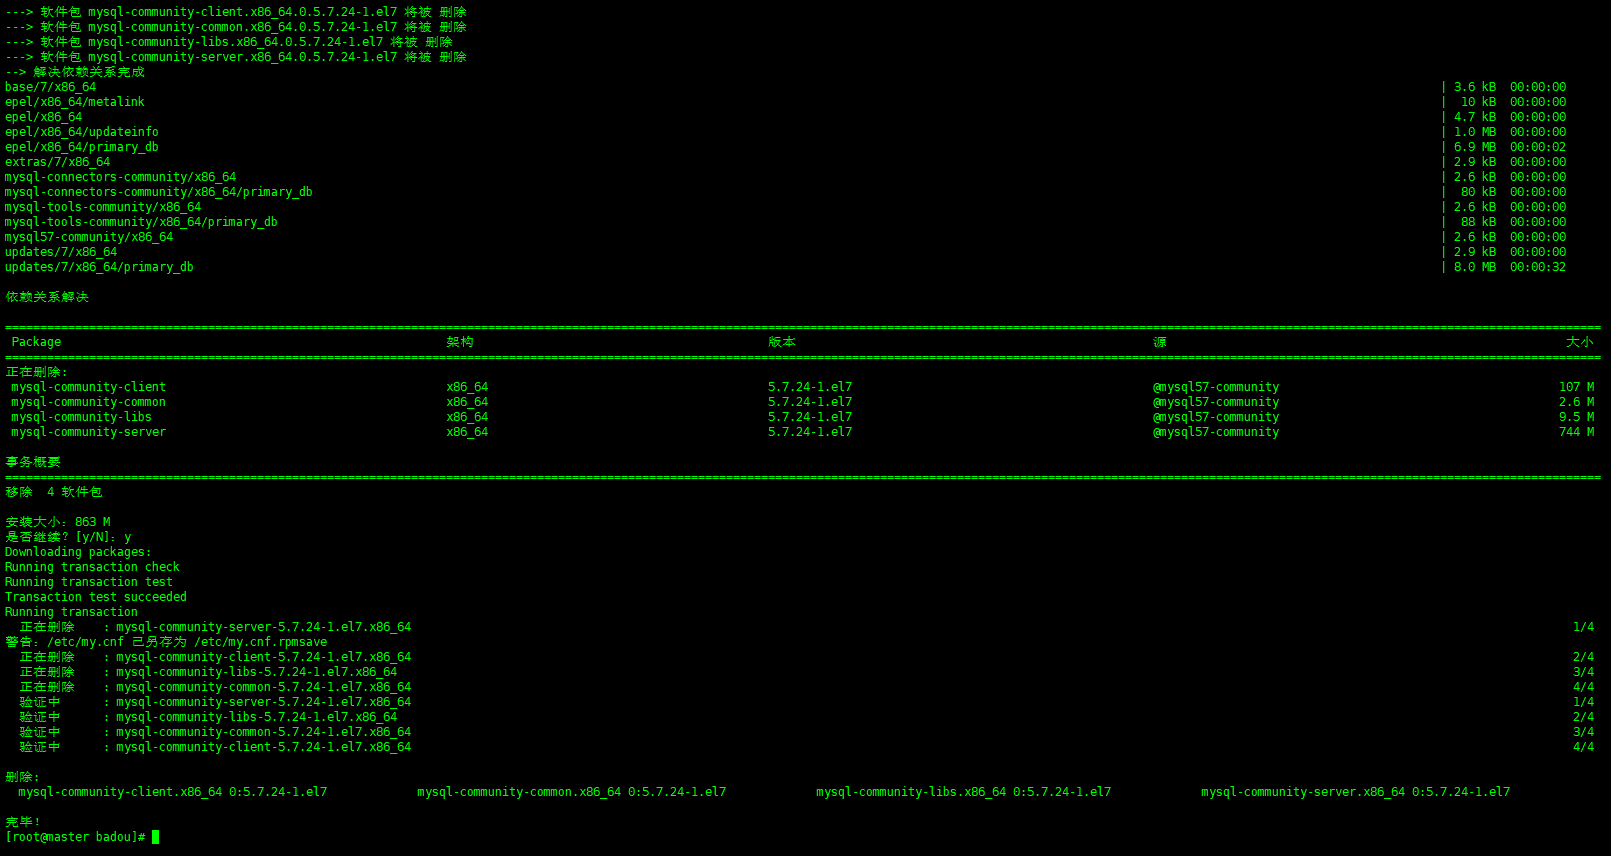The image size is (1611, 856).
Task: Click the 'epel/x86_64/primary_db' line
Action: click(x=82, y=147)
